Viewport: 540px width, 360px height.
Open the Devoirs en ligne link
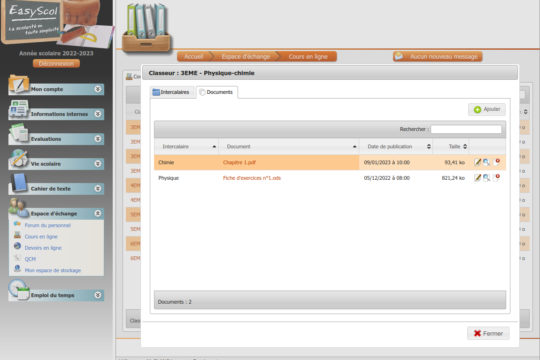[43, 248]
